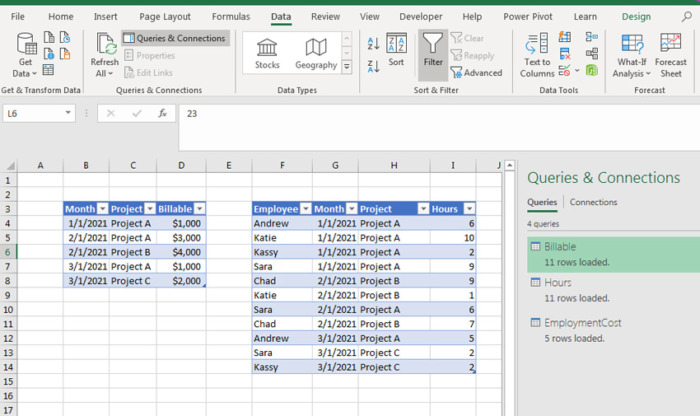Switch to the Formulas ribbon tab
This screenshot has width=700, height=416.
pos(231,17)
